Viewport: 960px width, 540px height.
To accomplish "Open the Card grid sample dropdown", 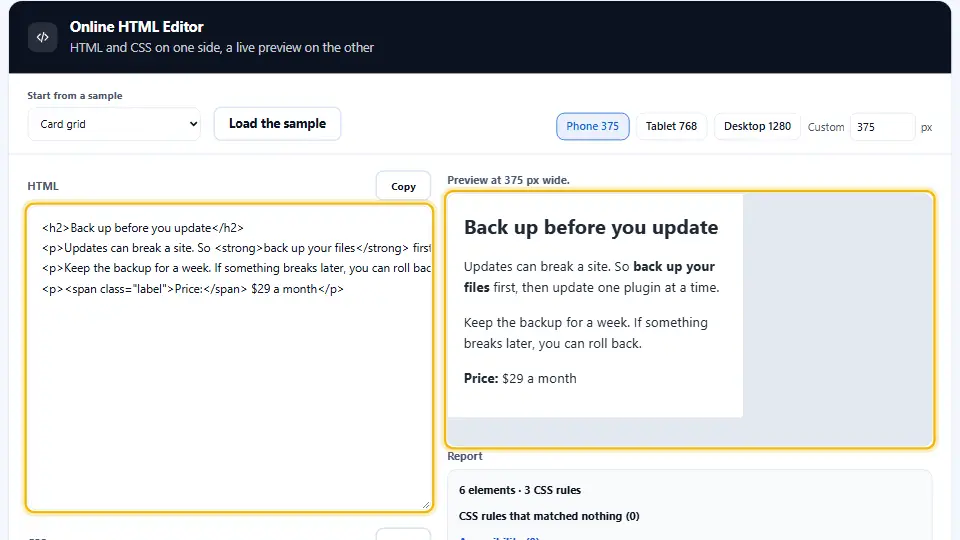I will [x=114, y=124].
